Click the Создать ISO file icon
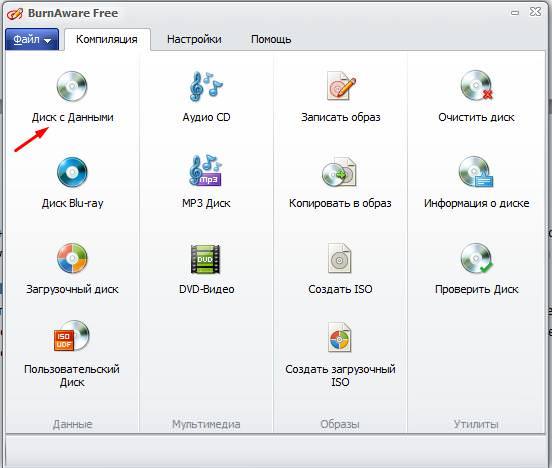This screenshot has width=552, height=468. pyautogui.click(x=339, y=258)
